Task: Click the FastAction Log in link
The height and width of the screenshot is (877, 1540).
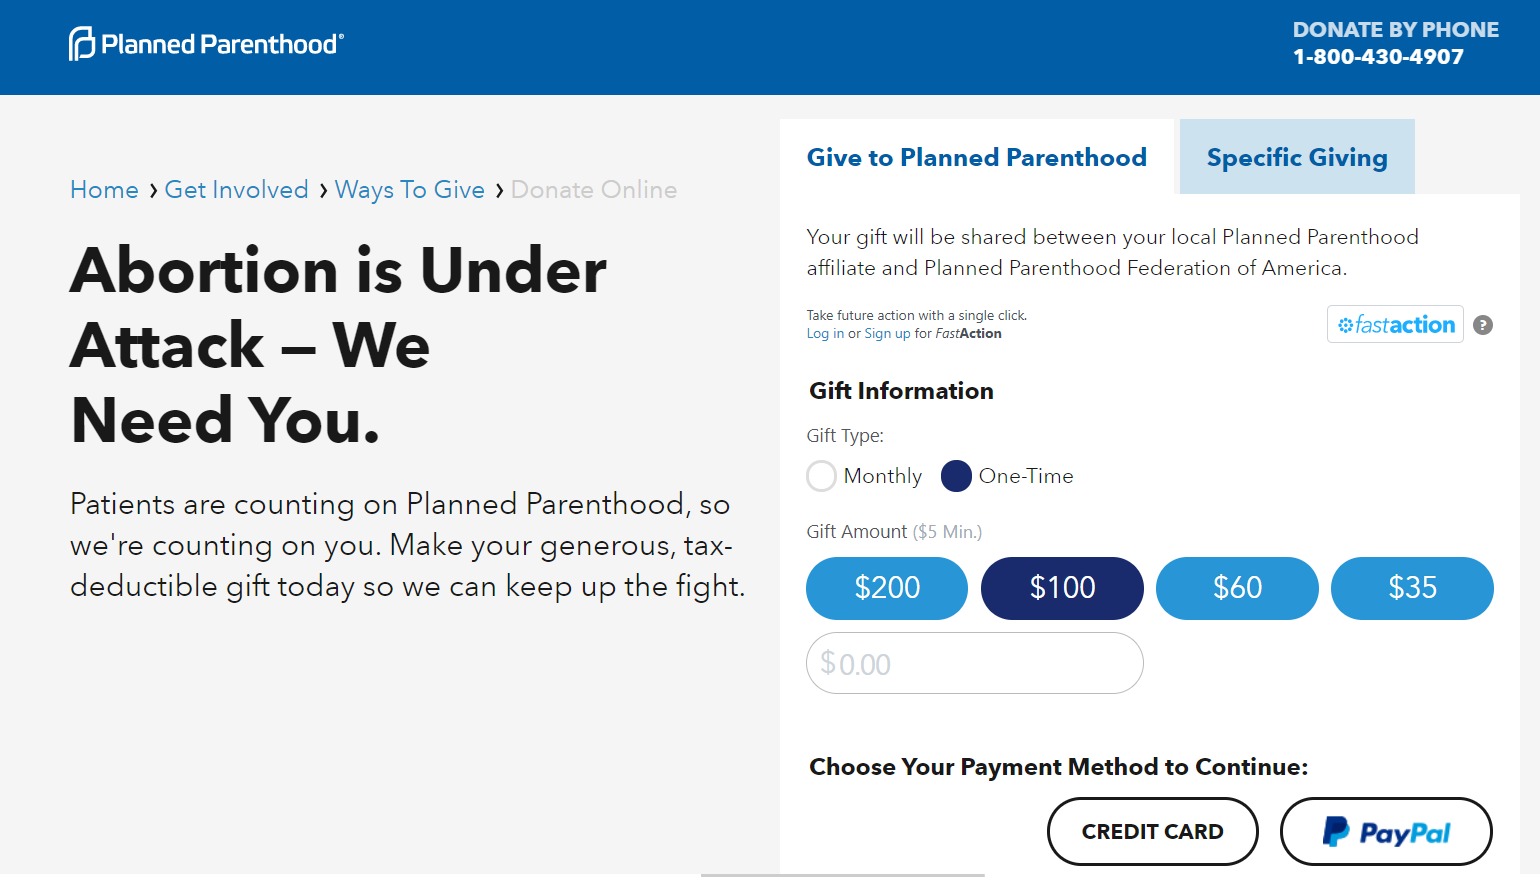Action: click(x=825, y=334)
